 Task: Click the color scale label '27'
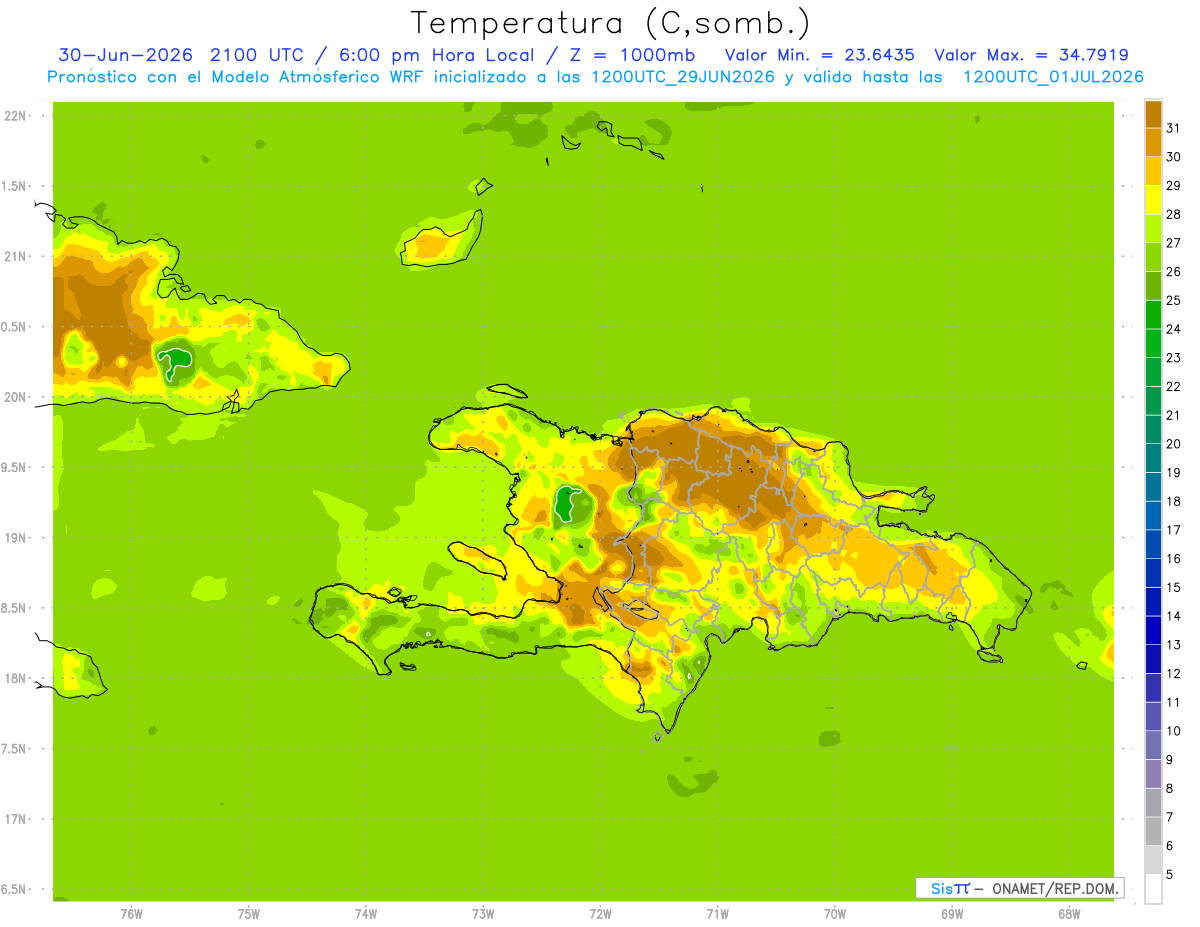tap(1172, 243)
